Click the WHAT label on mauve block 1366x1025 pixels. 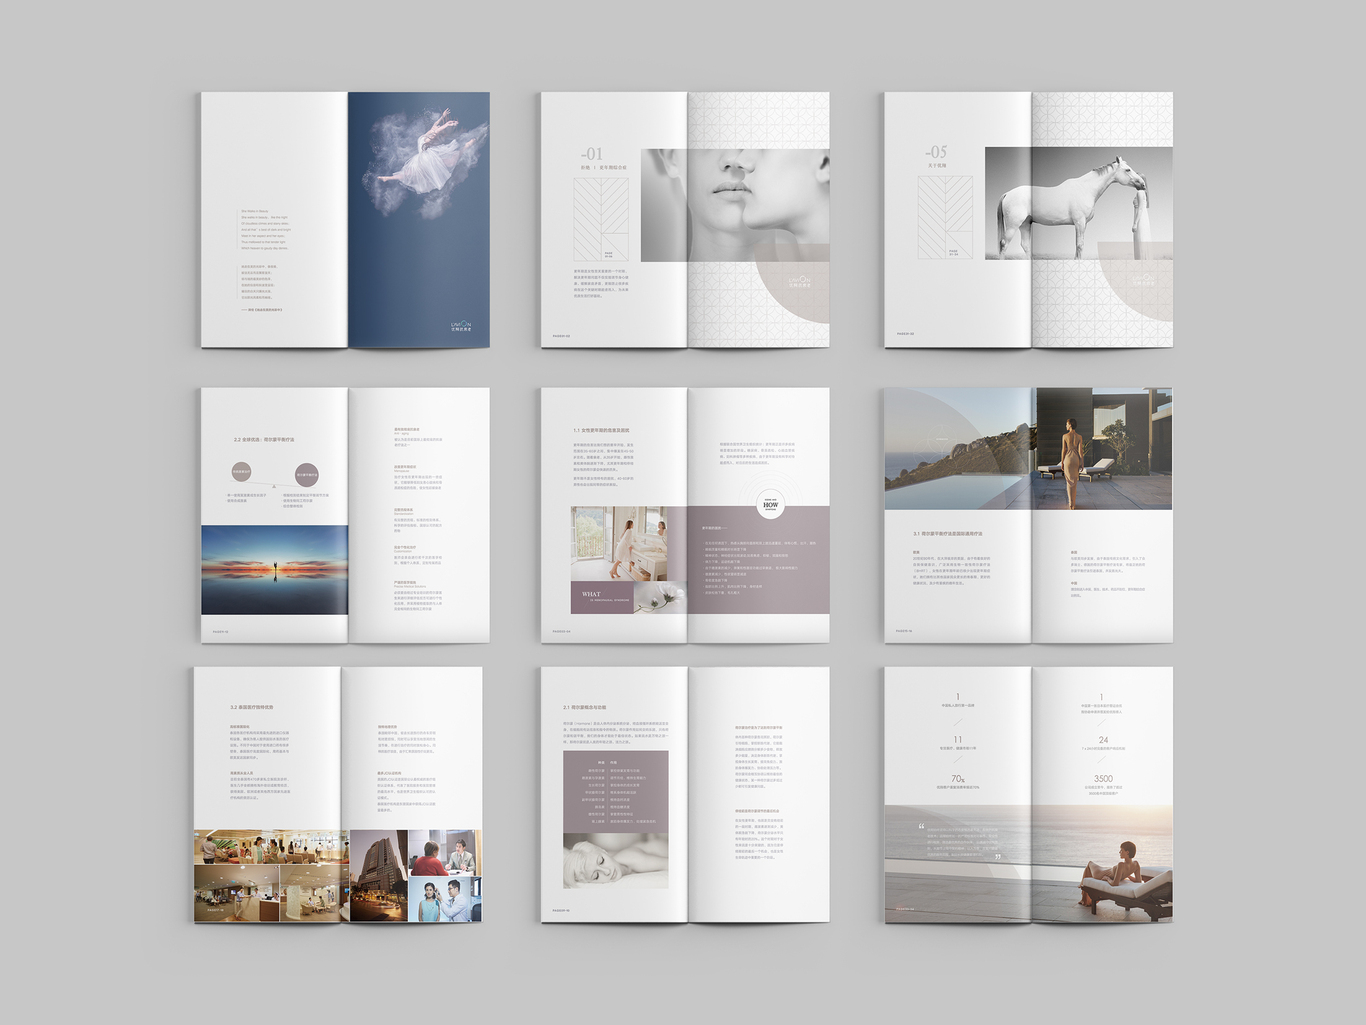pos(592,594)
